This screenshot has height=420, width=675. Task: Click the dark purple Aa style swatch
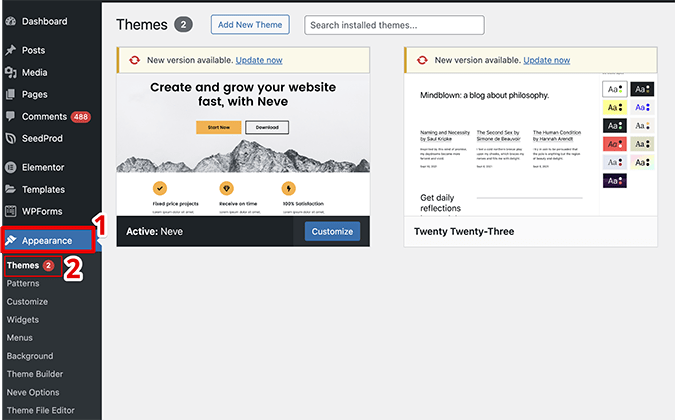coord(615,181)
